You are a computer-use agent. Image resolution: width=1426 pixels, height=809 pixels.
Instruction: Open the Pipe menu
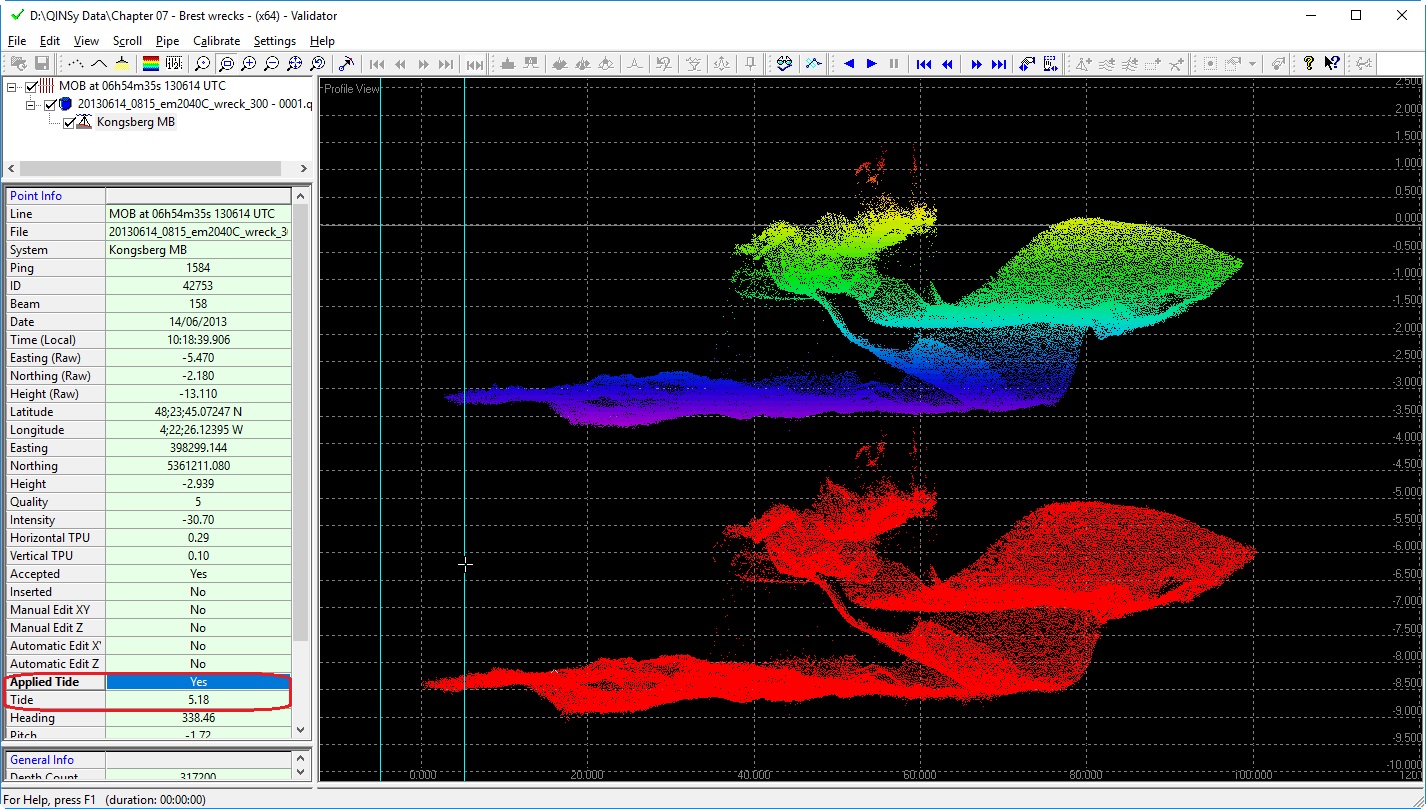click(x=167, y=41)
